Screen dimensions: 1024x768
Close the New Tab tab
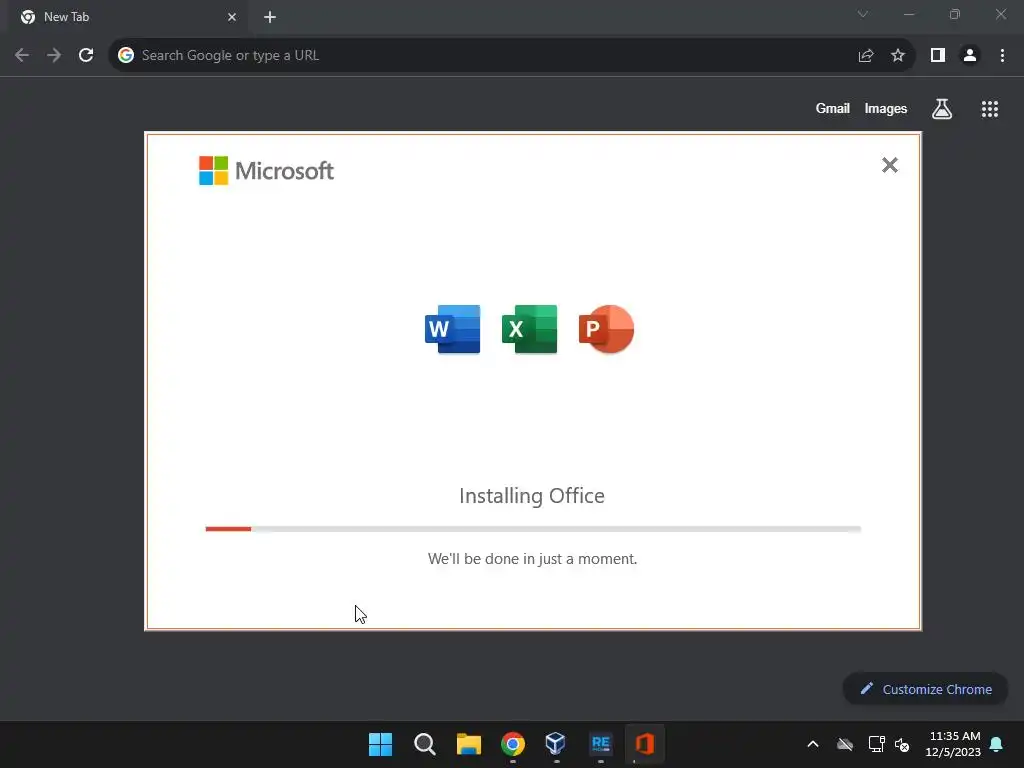click(x=232, y=17)
